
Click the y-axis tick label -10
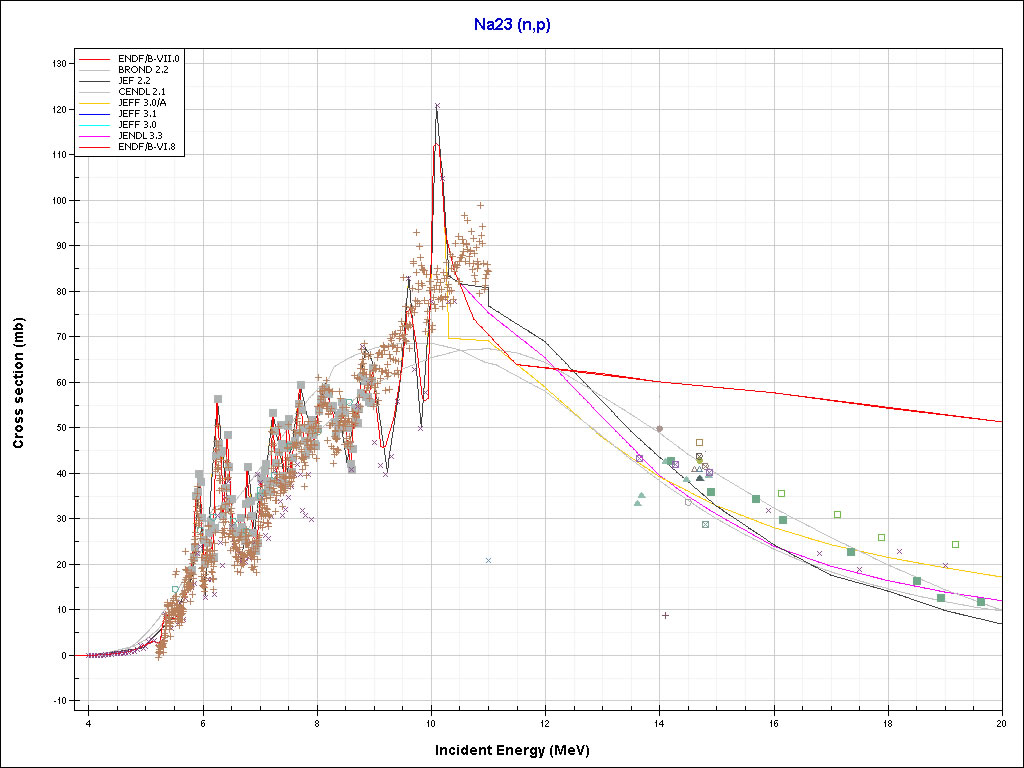59,701
